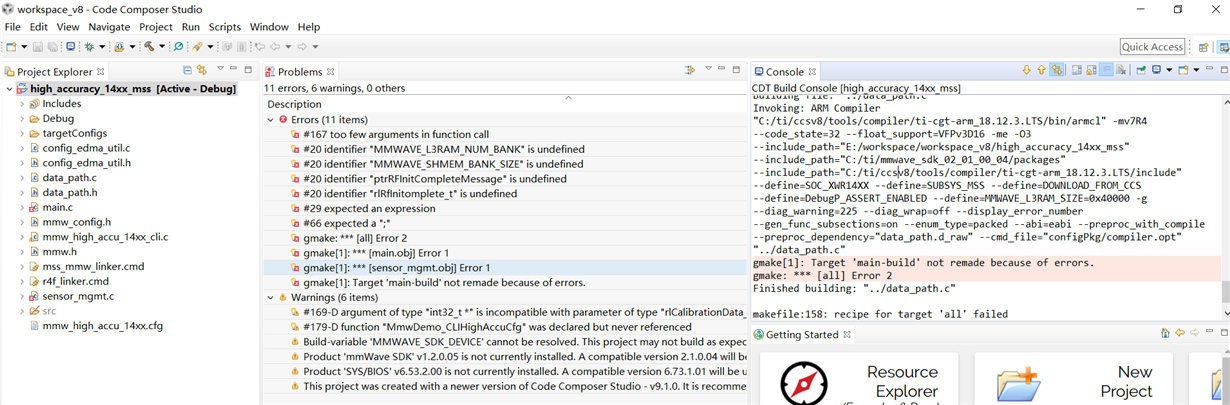Click the Flash load toolbar icon
The width and height of the screenshot is (1230, 405).
pos(119,46)
